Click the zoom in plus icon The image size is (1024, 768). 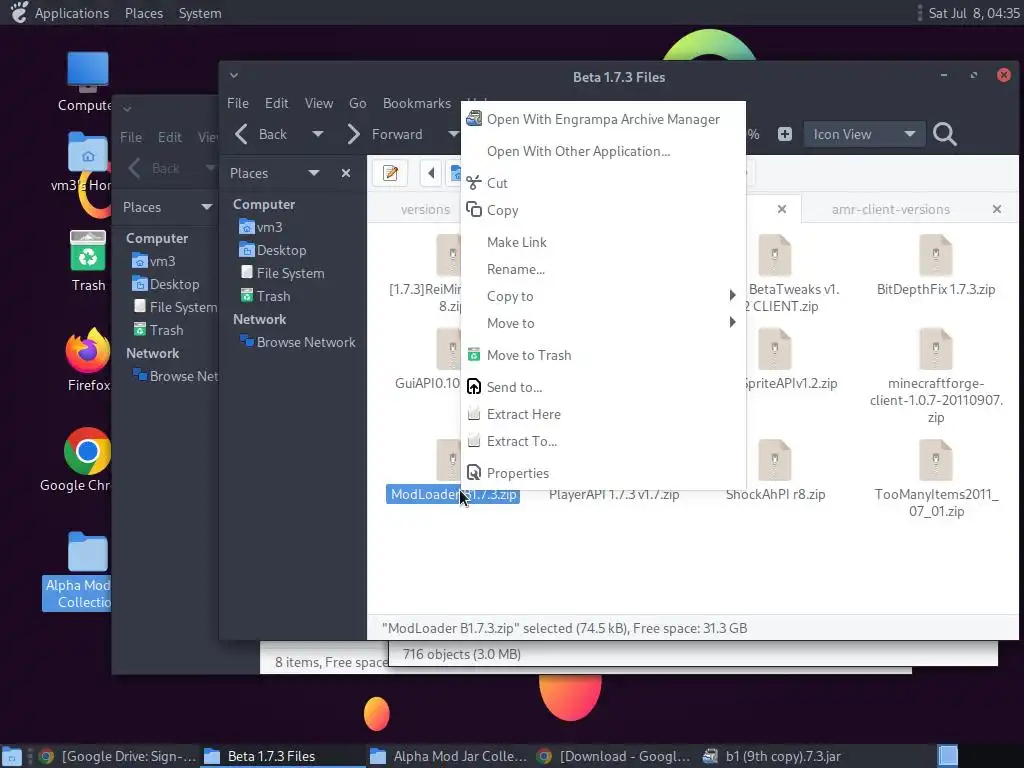[784, 135]
